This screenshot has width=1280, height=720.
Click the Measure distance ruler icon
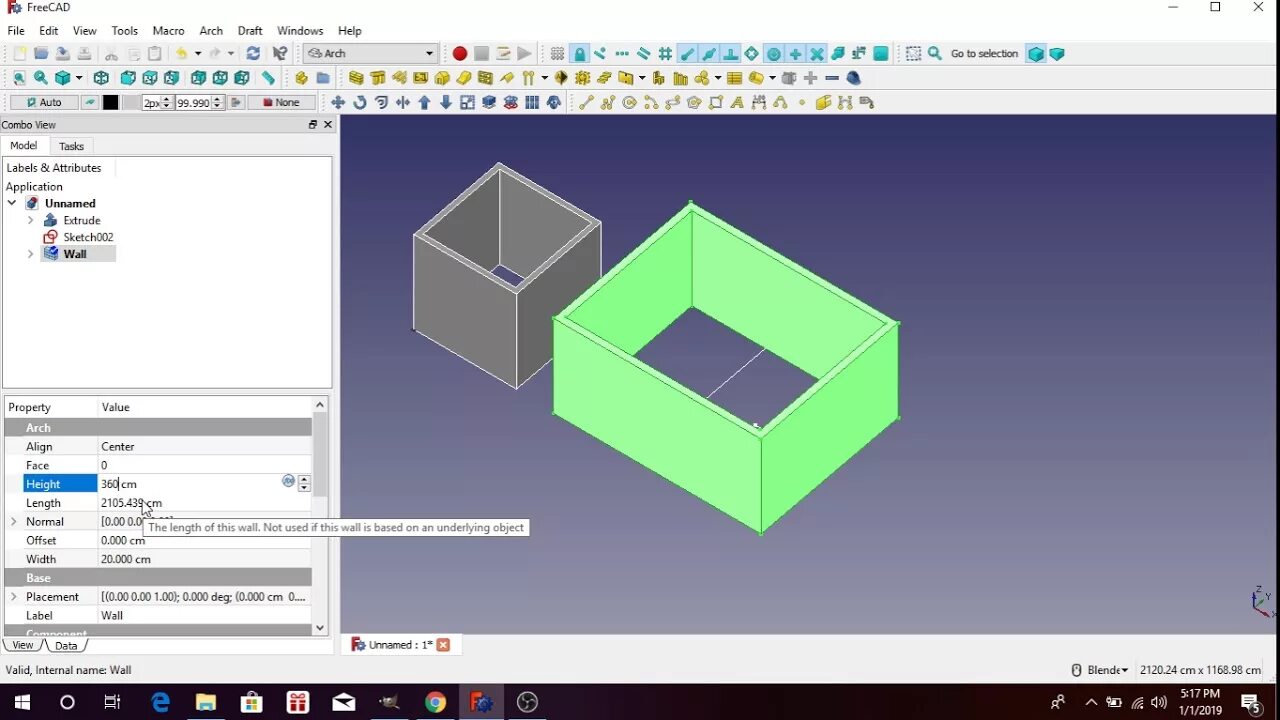click(268, 78)
